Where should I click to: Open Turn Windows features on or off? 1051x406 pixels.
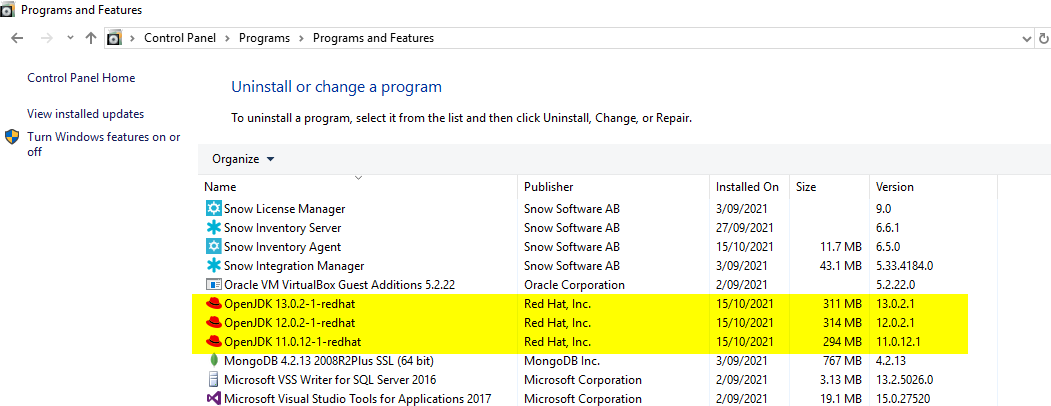[x=103, y=144]
